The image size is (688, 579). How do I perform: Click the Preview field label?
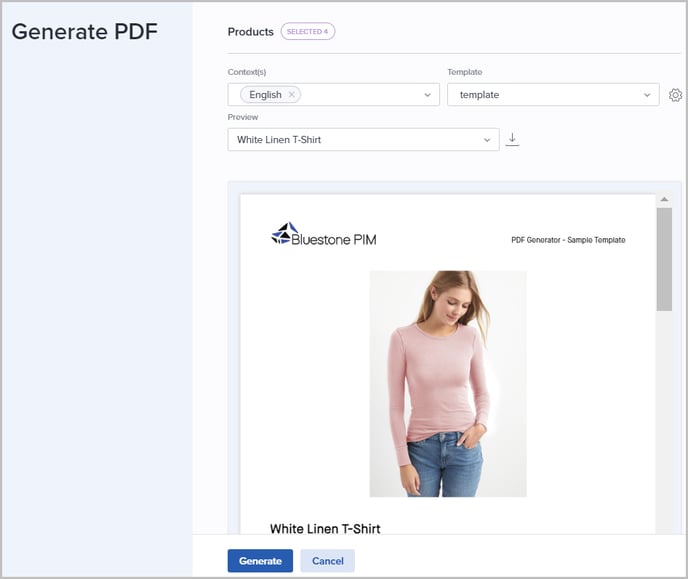coord(243,117)
